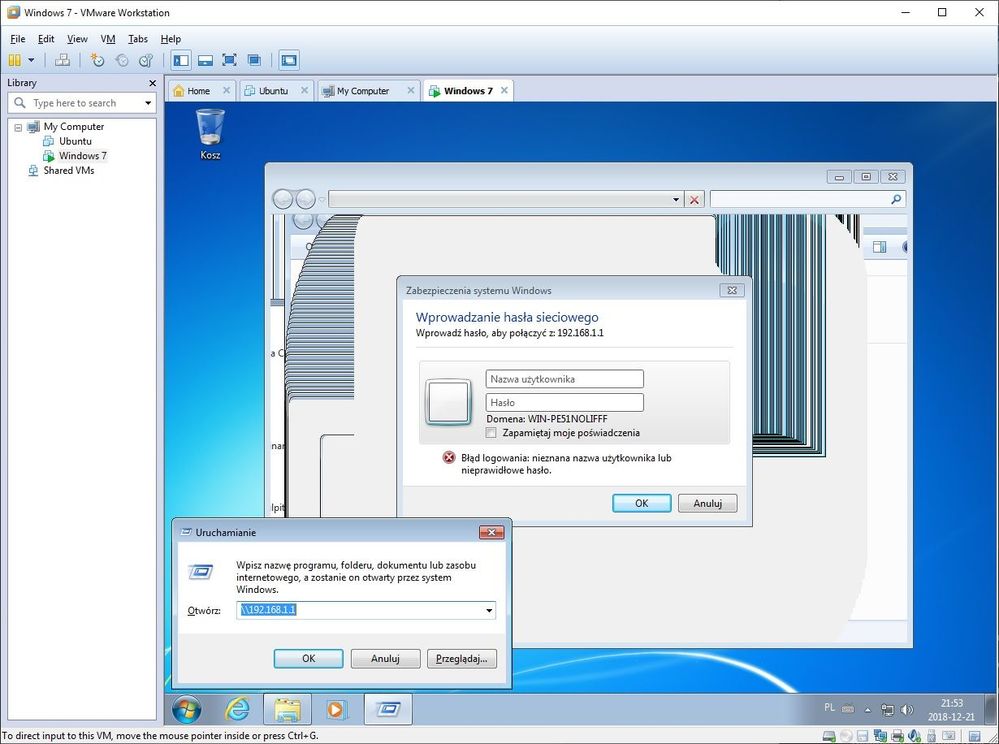Screen dimensions: 999x744
Task: Open the snapshot manager icon
Action: click(x=143, y=60)
